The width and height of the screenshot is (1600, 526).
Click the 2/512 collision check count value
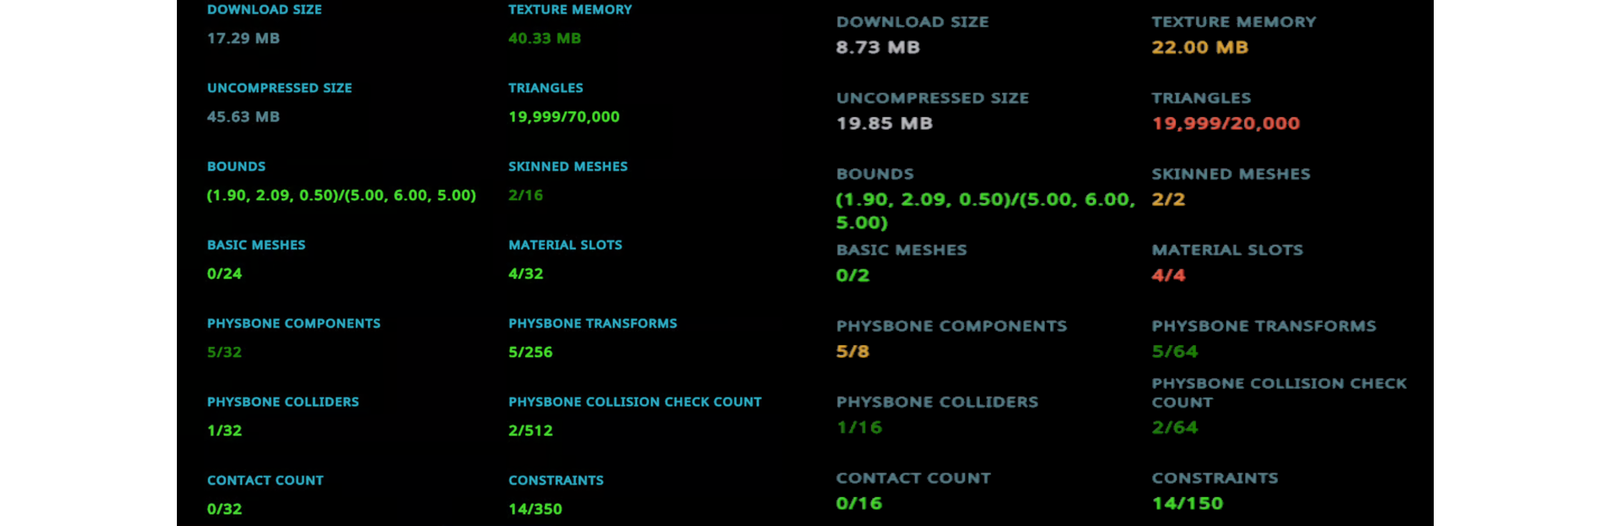point(530,431)
